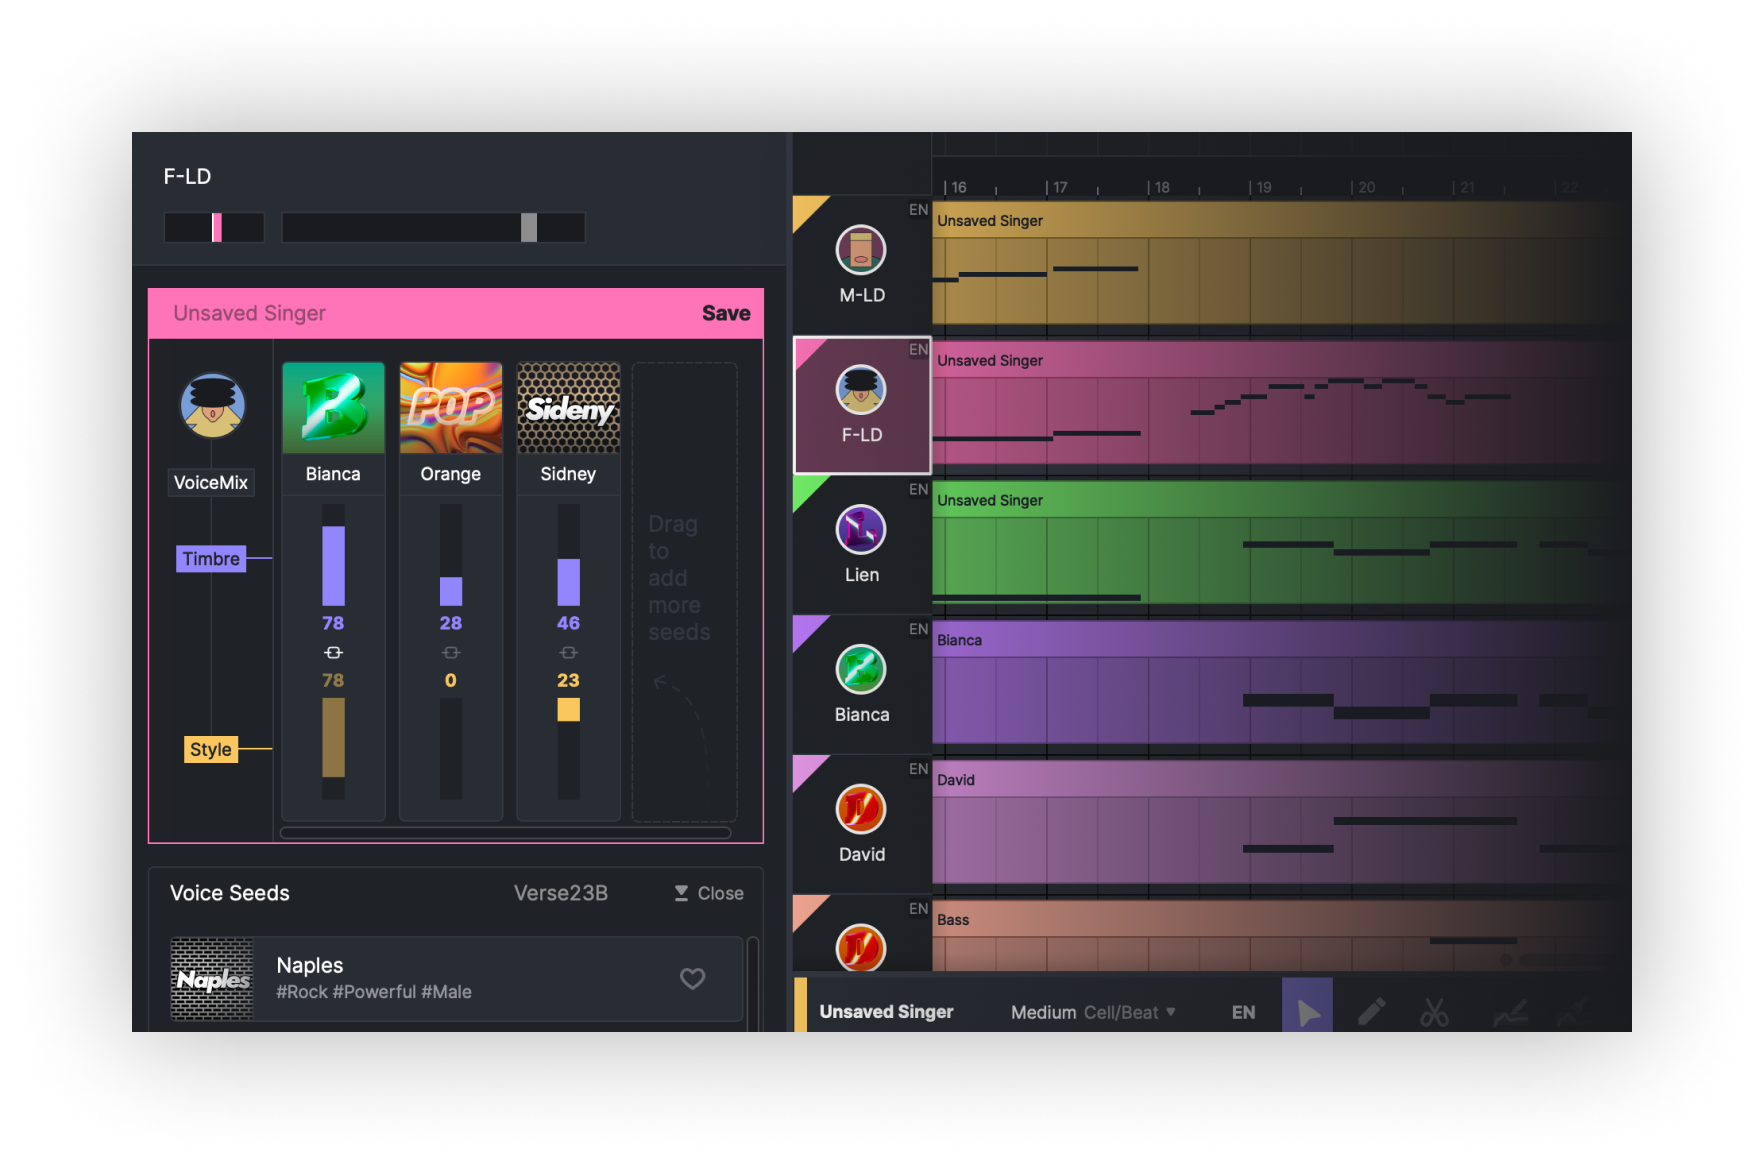Toggle EN language on Bass track
Viewport: 1764px width, 1164px height.
(x=918, y=909)
